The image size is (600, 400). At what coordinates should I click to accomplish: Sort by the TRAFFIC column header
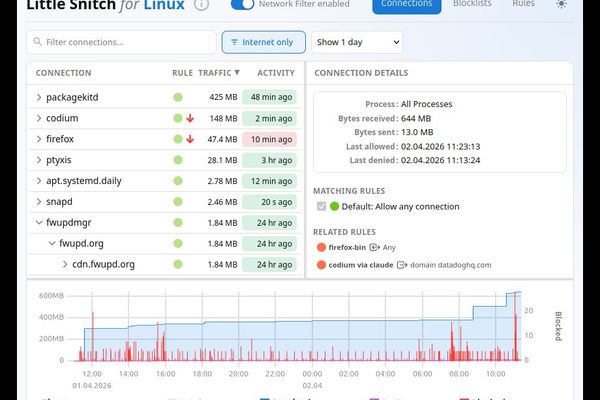218,73
